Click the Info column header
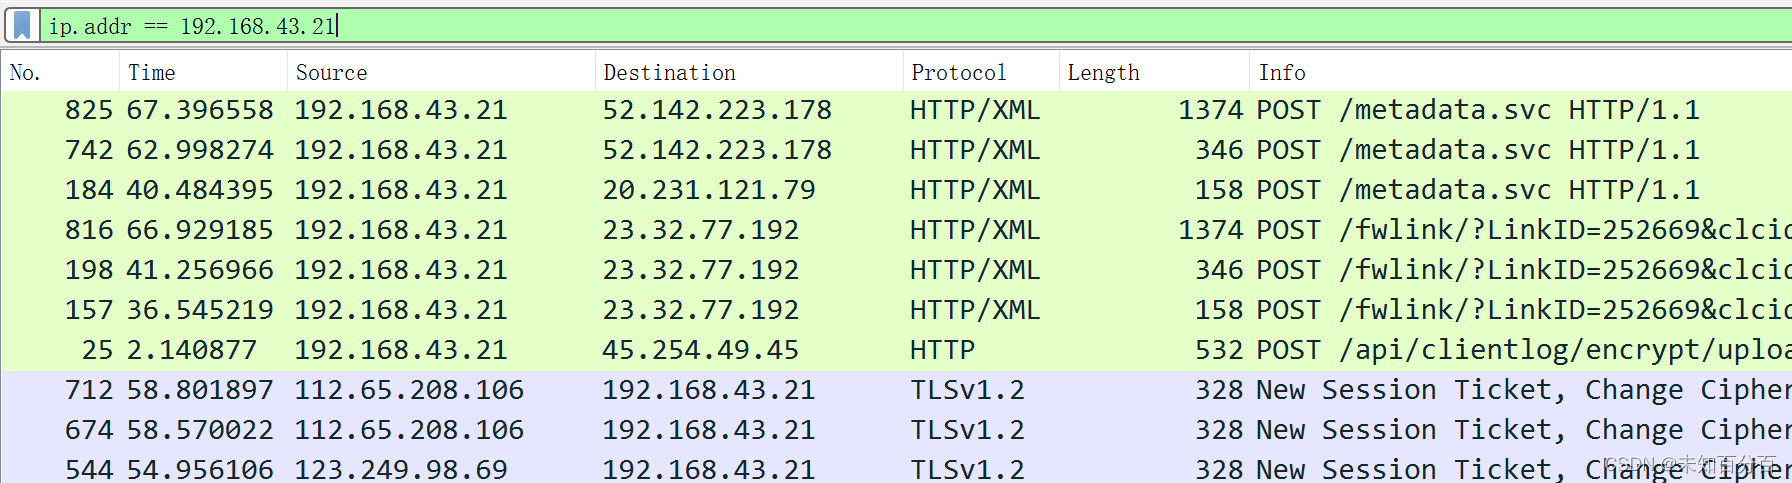The height and width of the screenshot is (483, 1792). point(1521,73)
